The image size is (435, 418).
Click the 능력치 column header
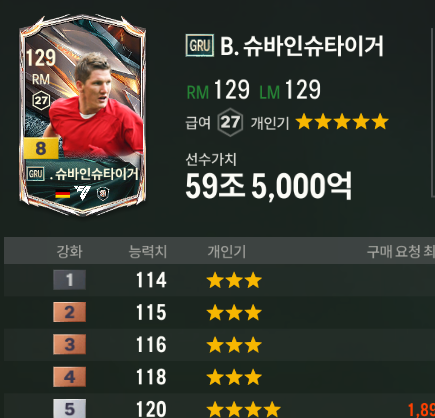[x=148, y=251]
